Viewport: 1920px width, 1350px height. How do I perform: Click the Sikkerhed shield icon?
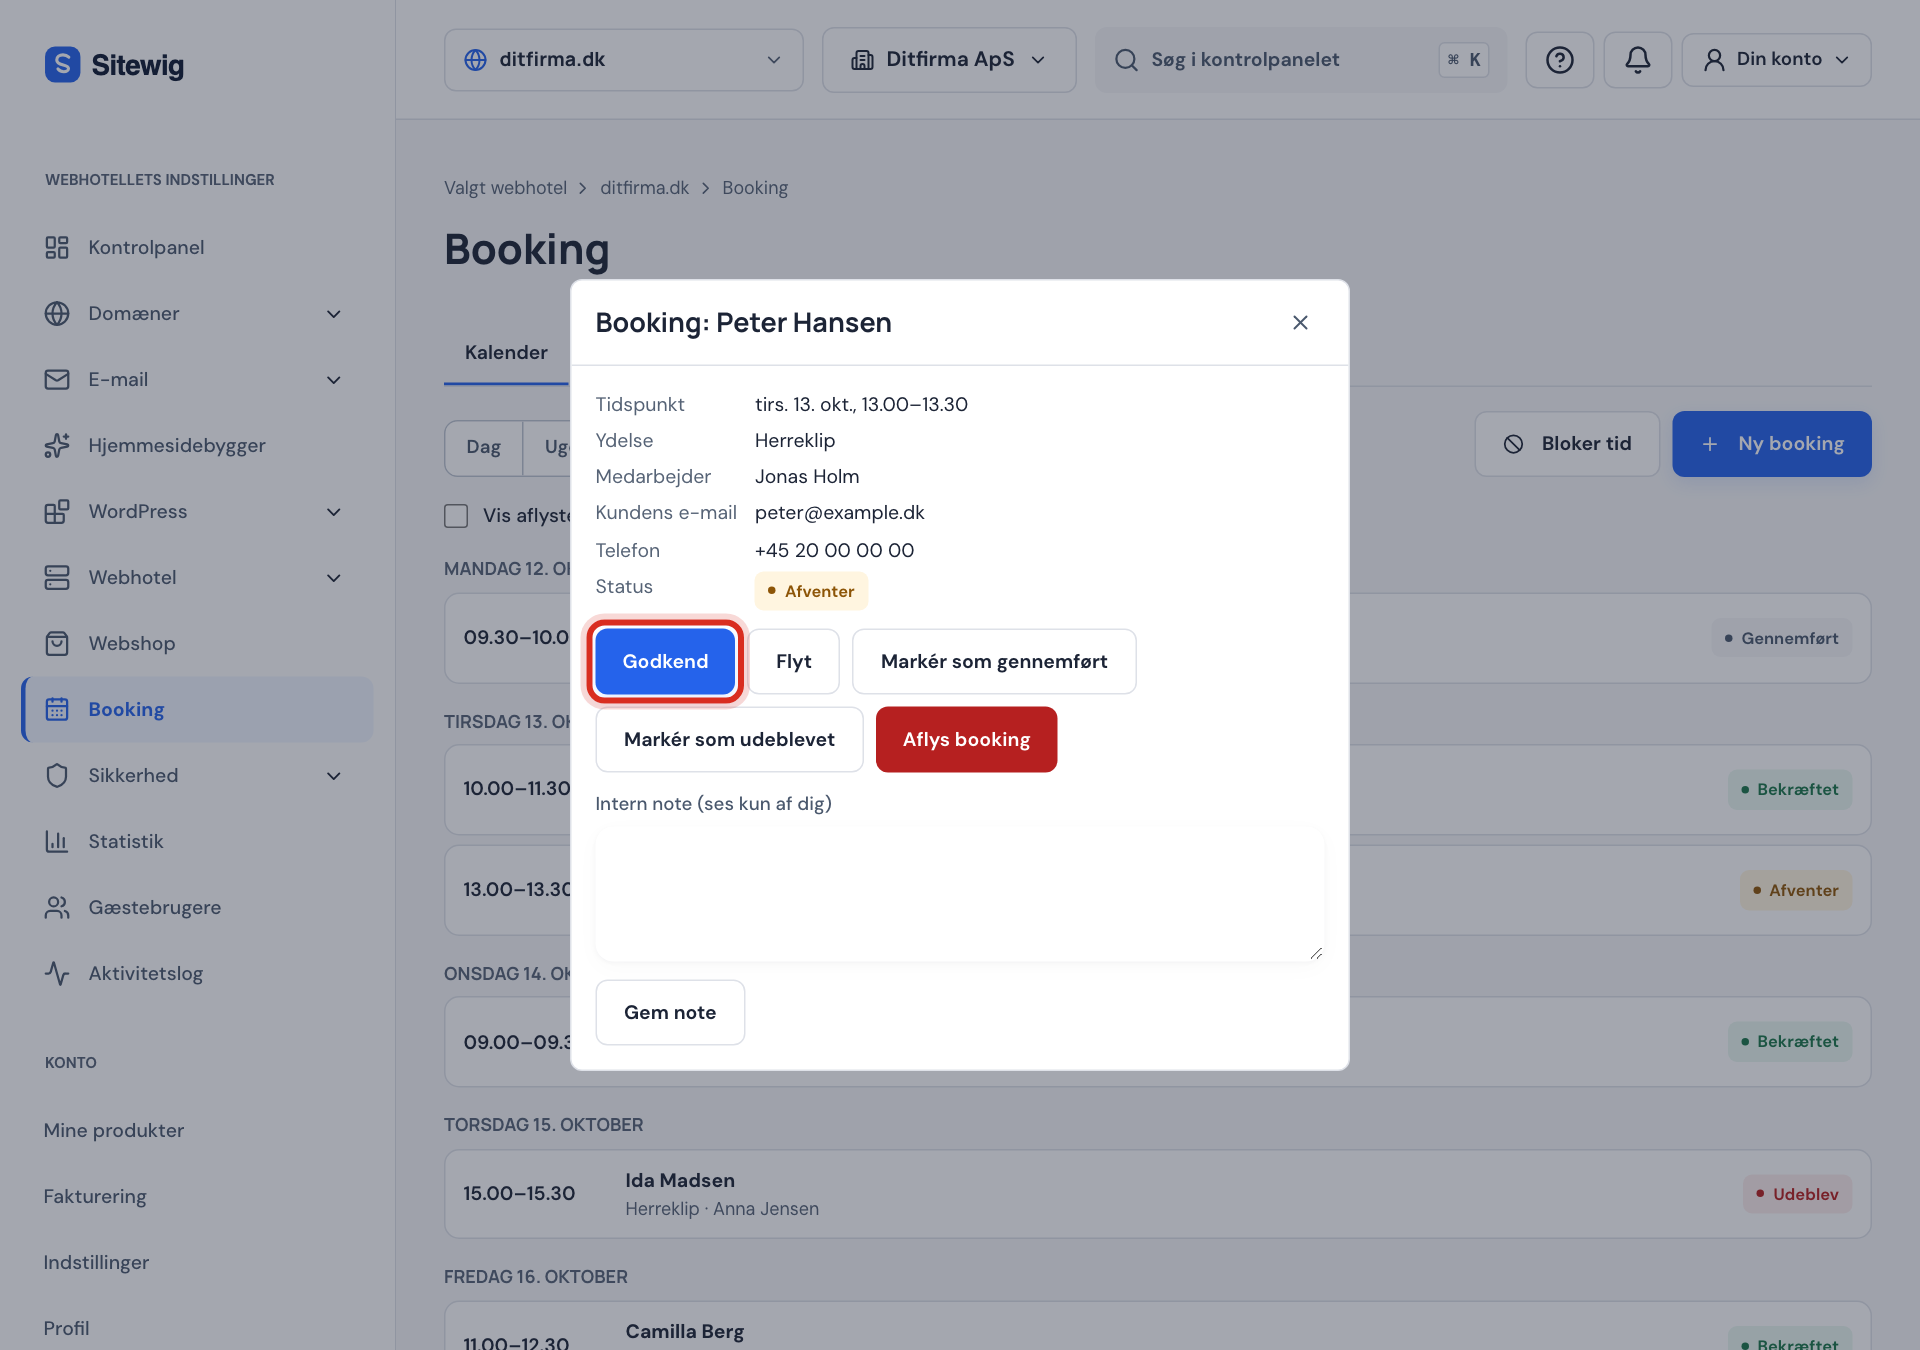[57, 775]
